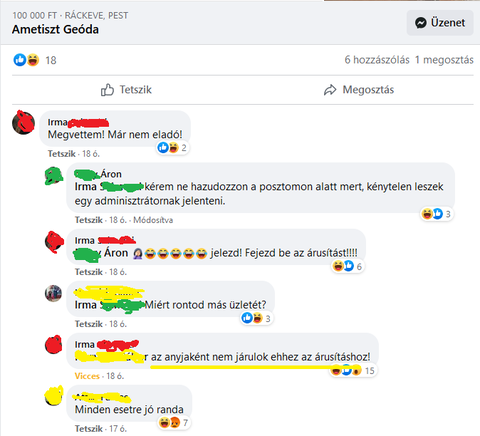Click the Vicces reaction label under Irma's reply
The width and height of the screenshot is (480, 436).
tap(87, 376)
